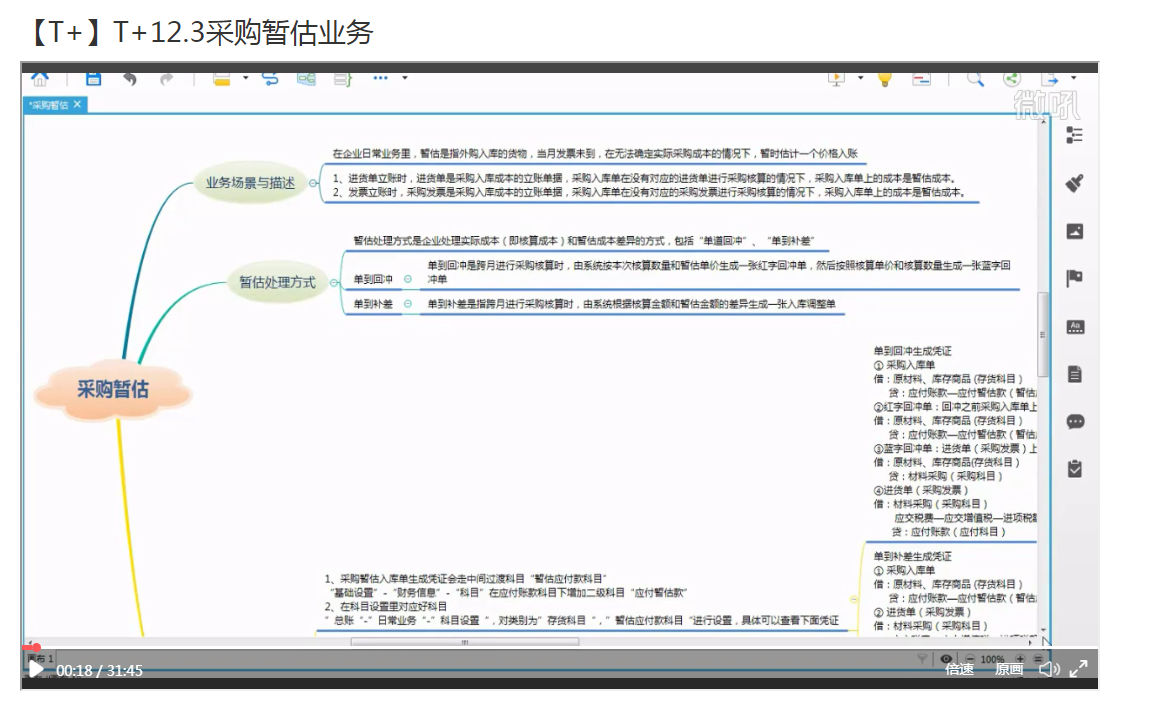Image resolution: width=1160 pixels, height=711 pixels.
Task: Toggle the eye visibility icon in status bar
Action: 946,658
